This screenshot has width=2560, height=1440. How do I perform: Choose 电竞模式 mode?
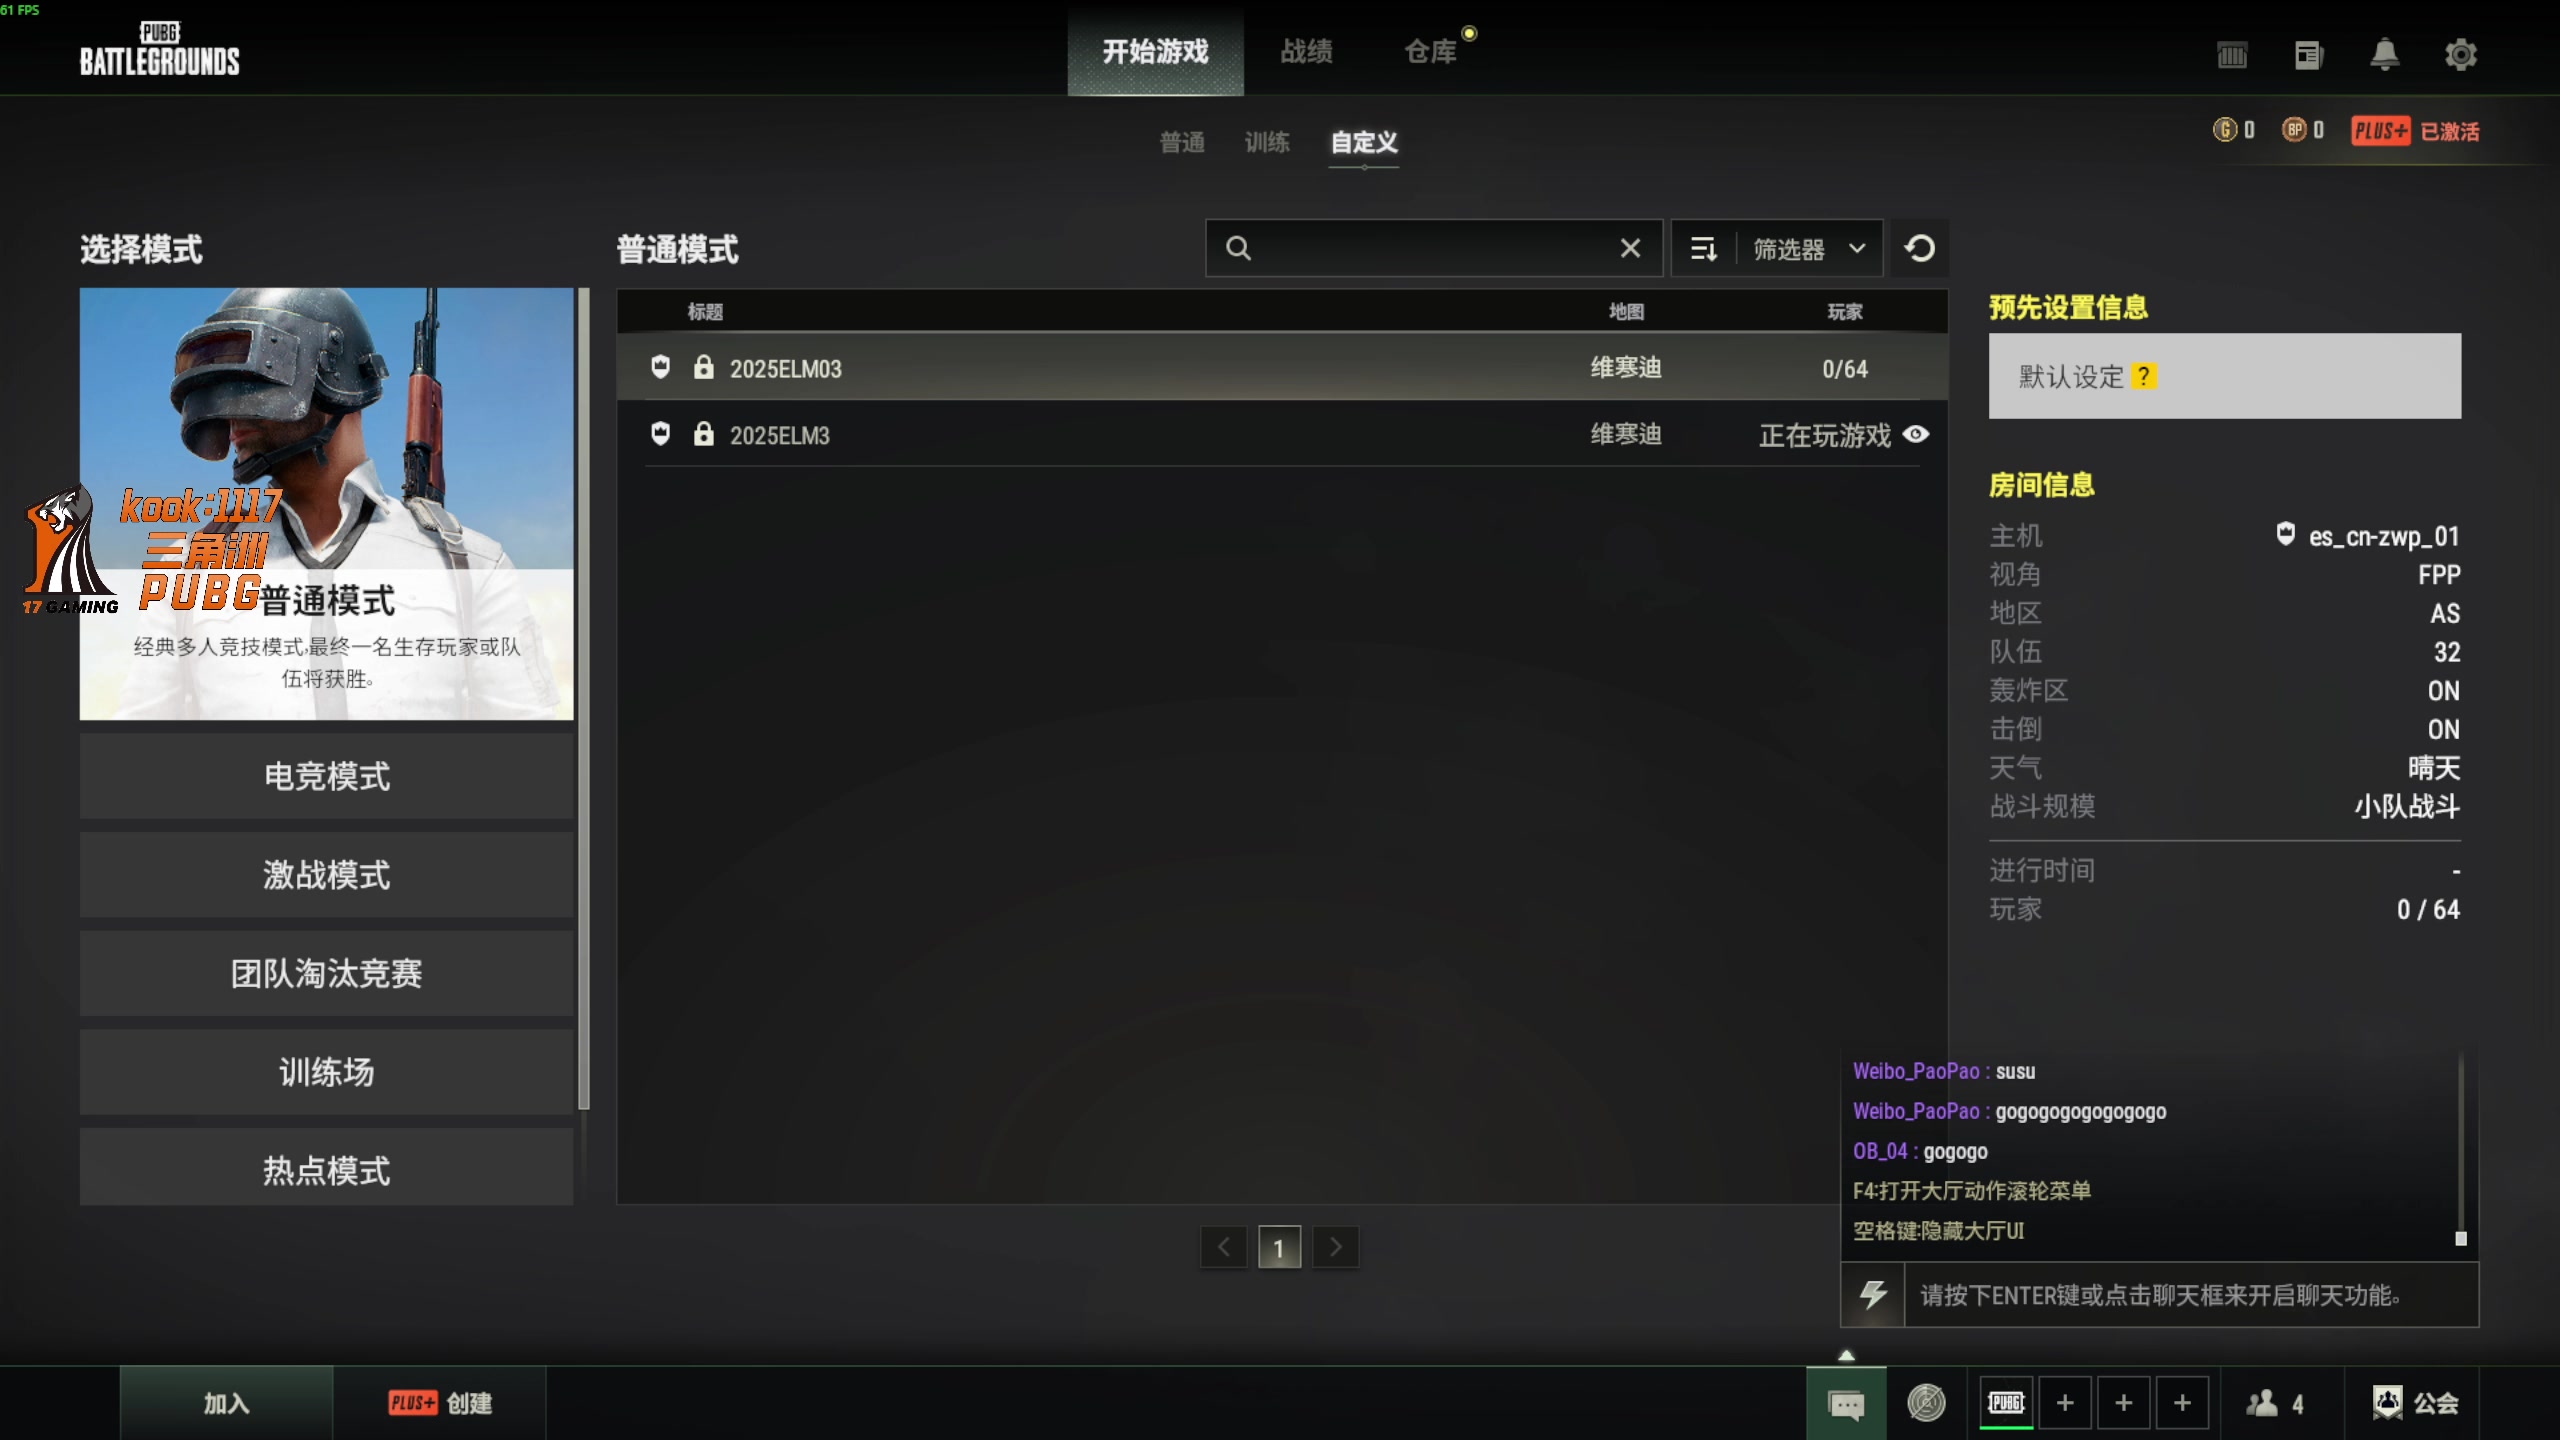[x=327, y=776]
